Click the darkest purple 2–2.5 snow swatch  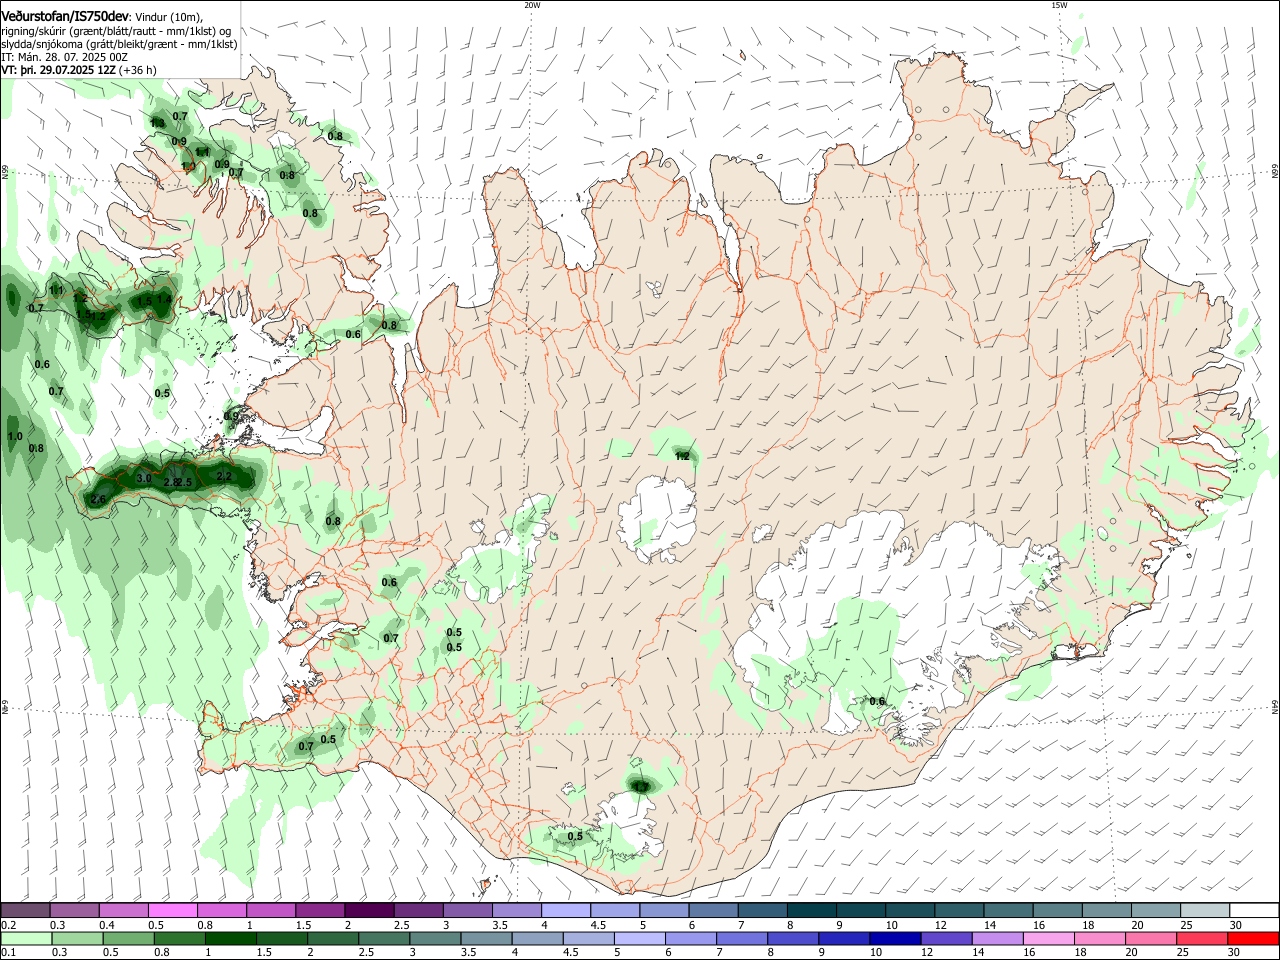[x=369, y=911]
